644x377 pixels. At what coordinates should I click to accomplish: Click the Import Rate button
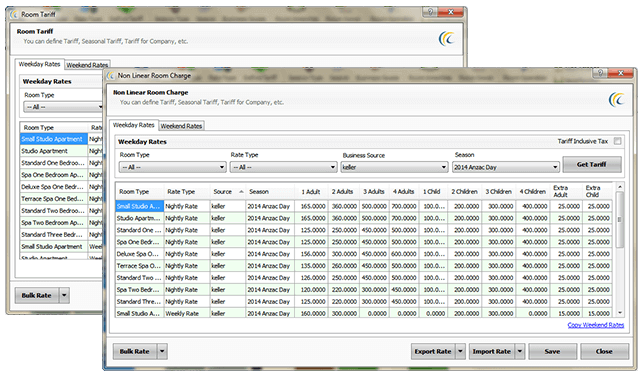pyautogui.click(x=492, y=351)
